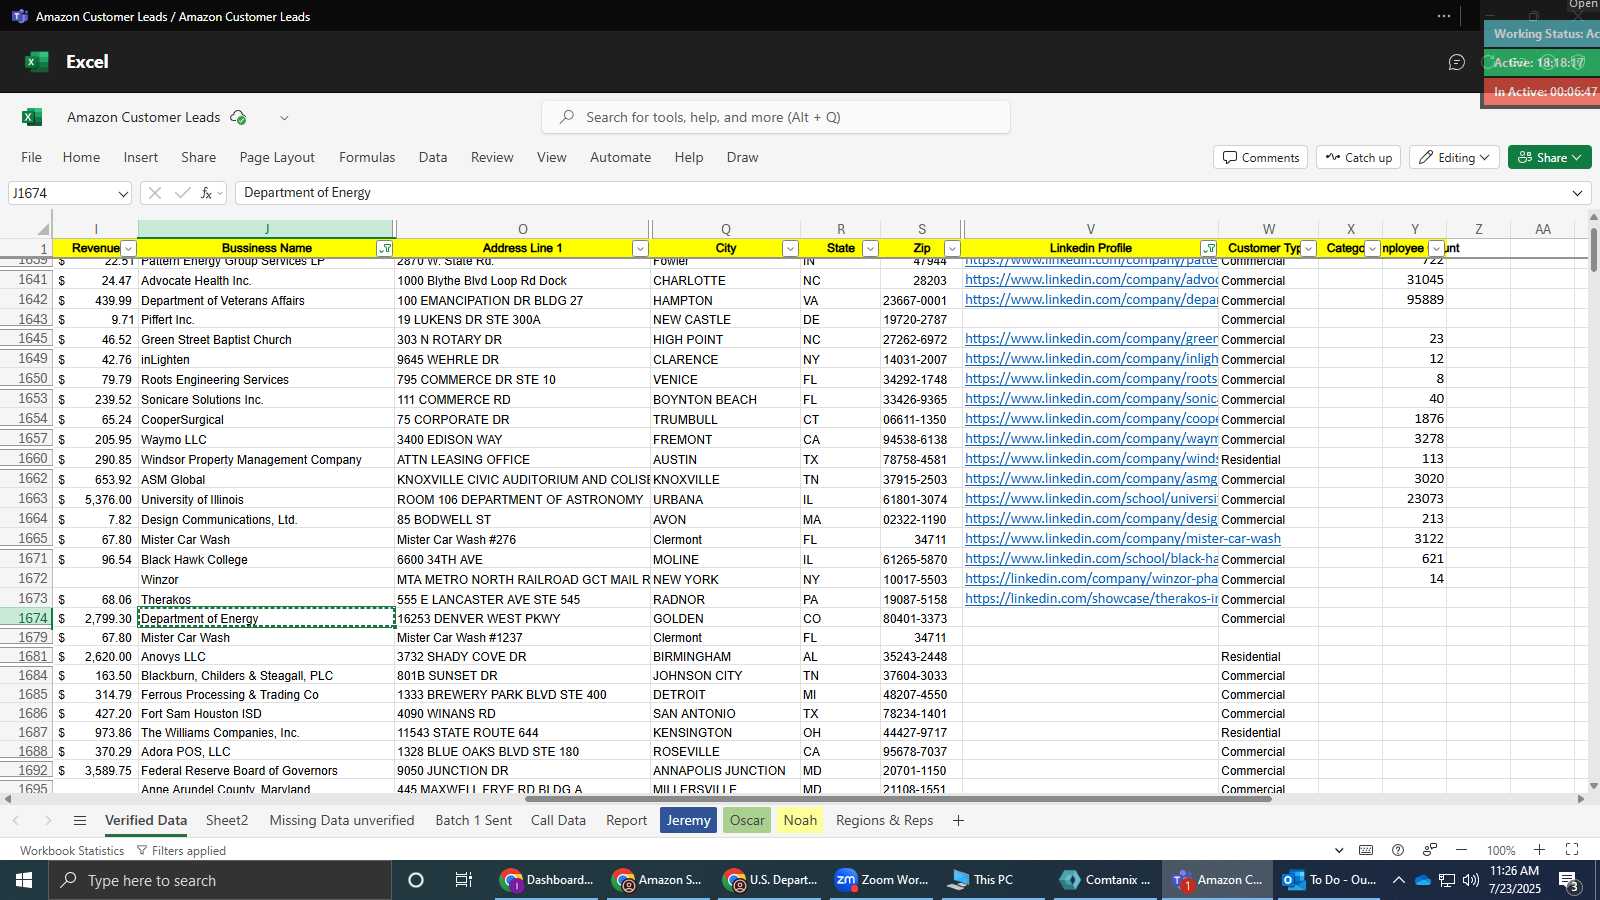Image resolution: width=1600 pixels, height=900 pixels.
Task: Open the Windows Start menu
Action: point(24,880)
